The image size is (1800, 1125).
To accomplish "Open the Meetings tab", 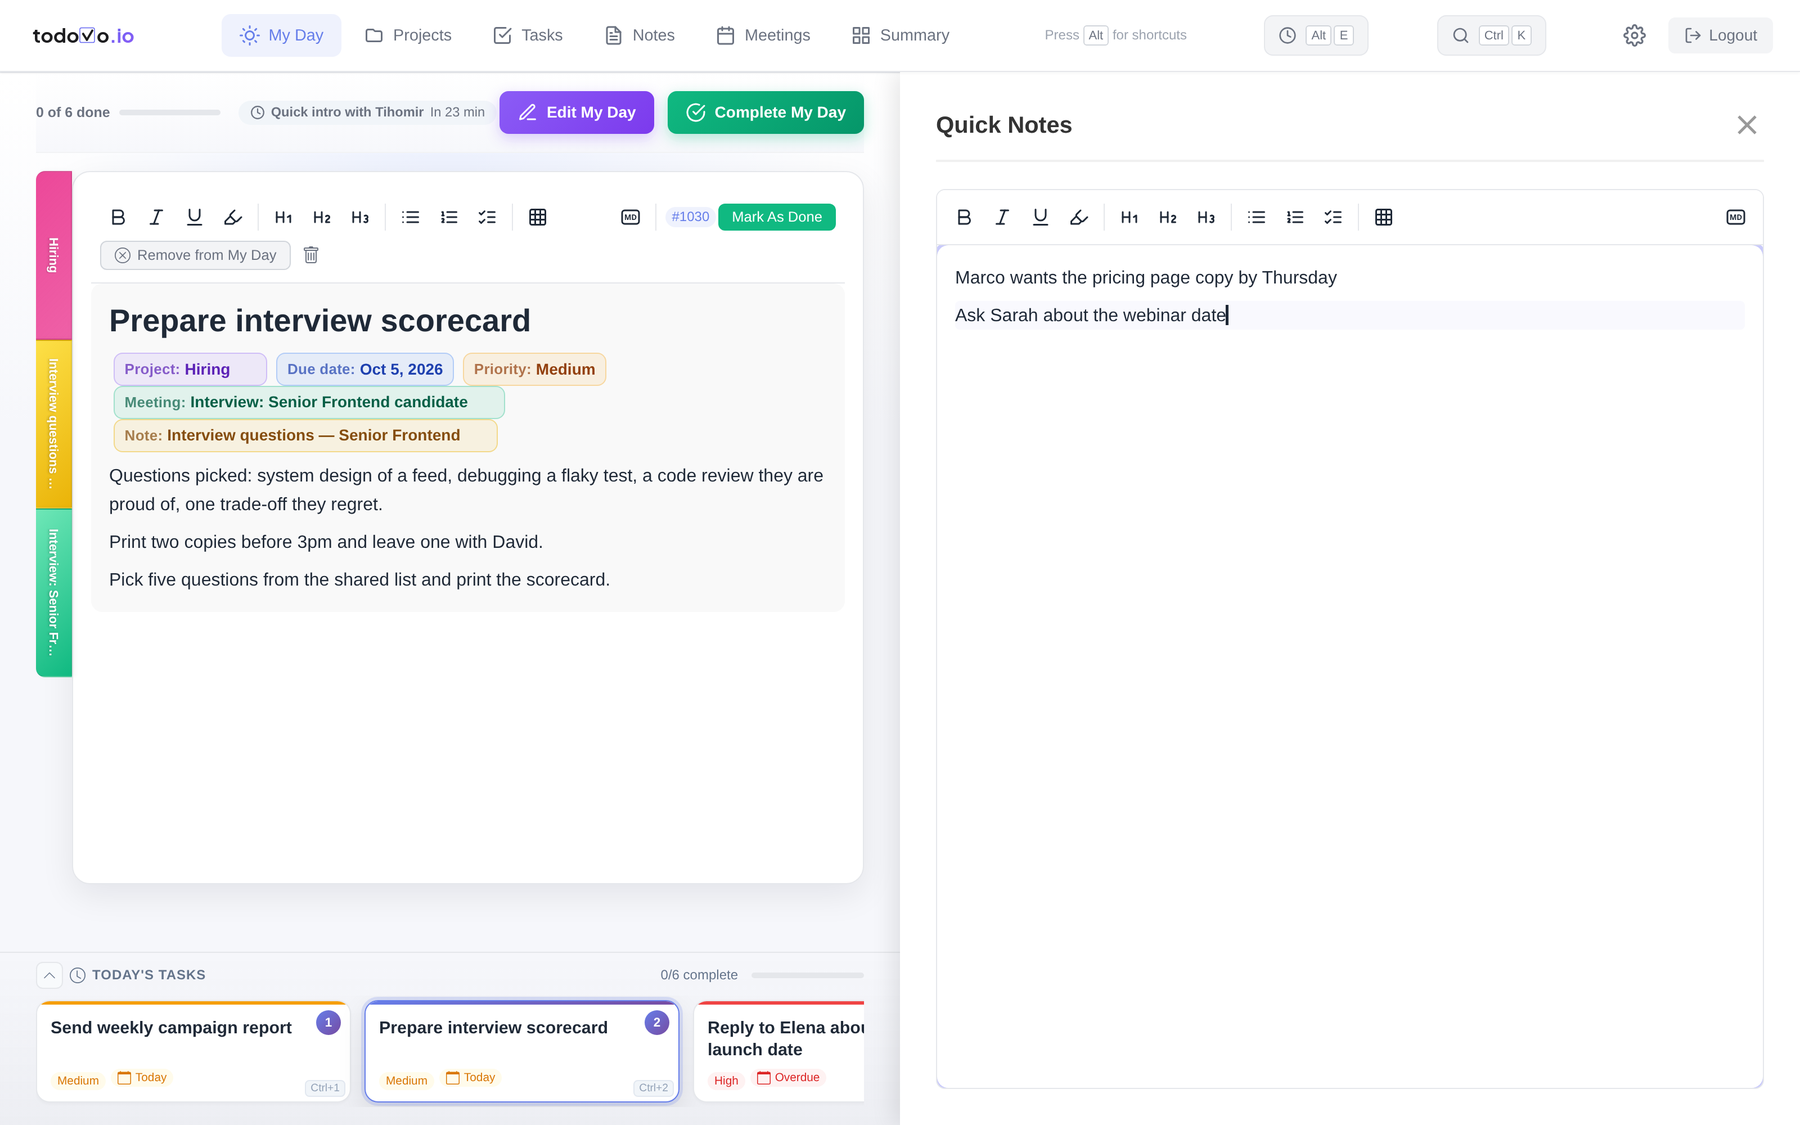I will [763, 35].
